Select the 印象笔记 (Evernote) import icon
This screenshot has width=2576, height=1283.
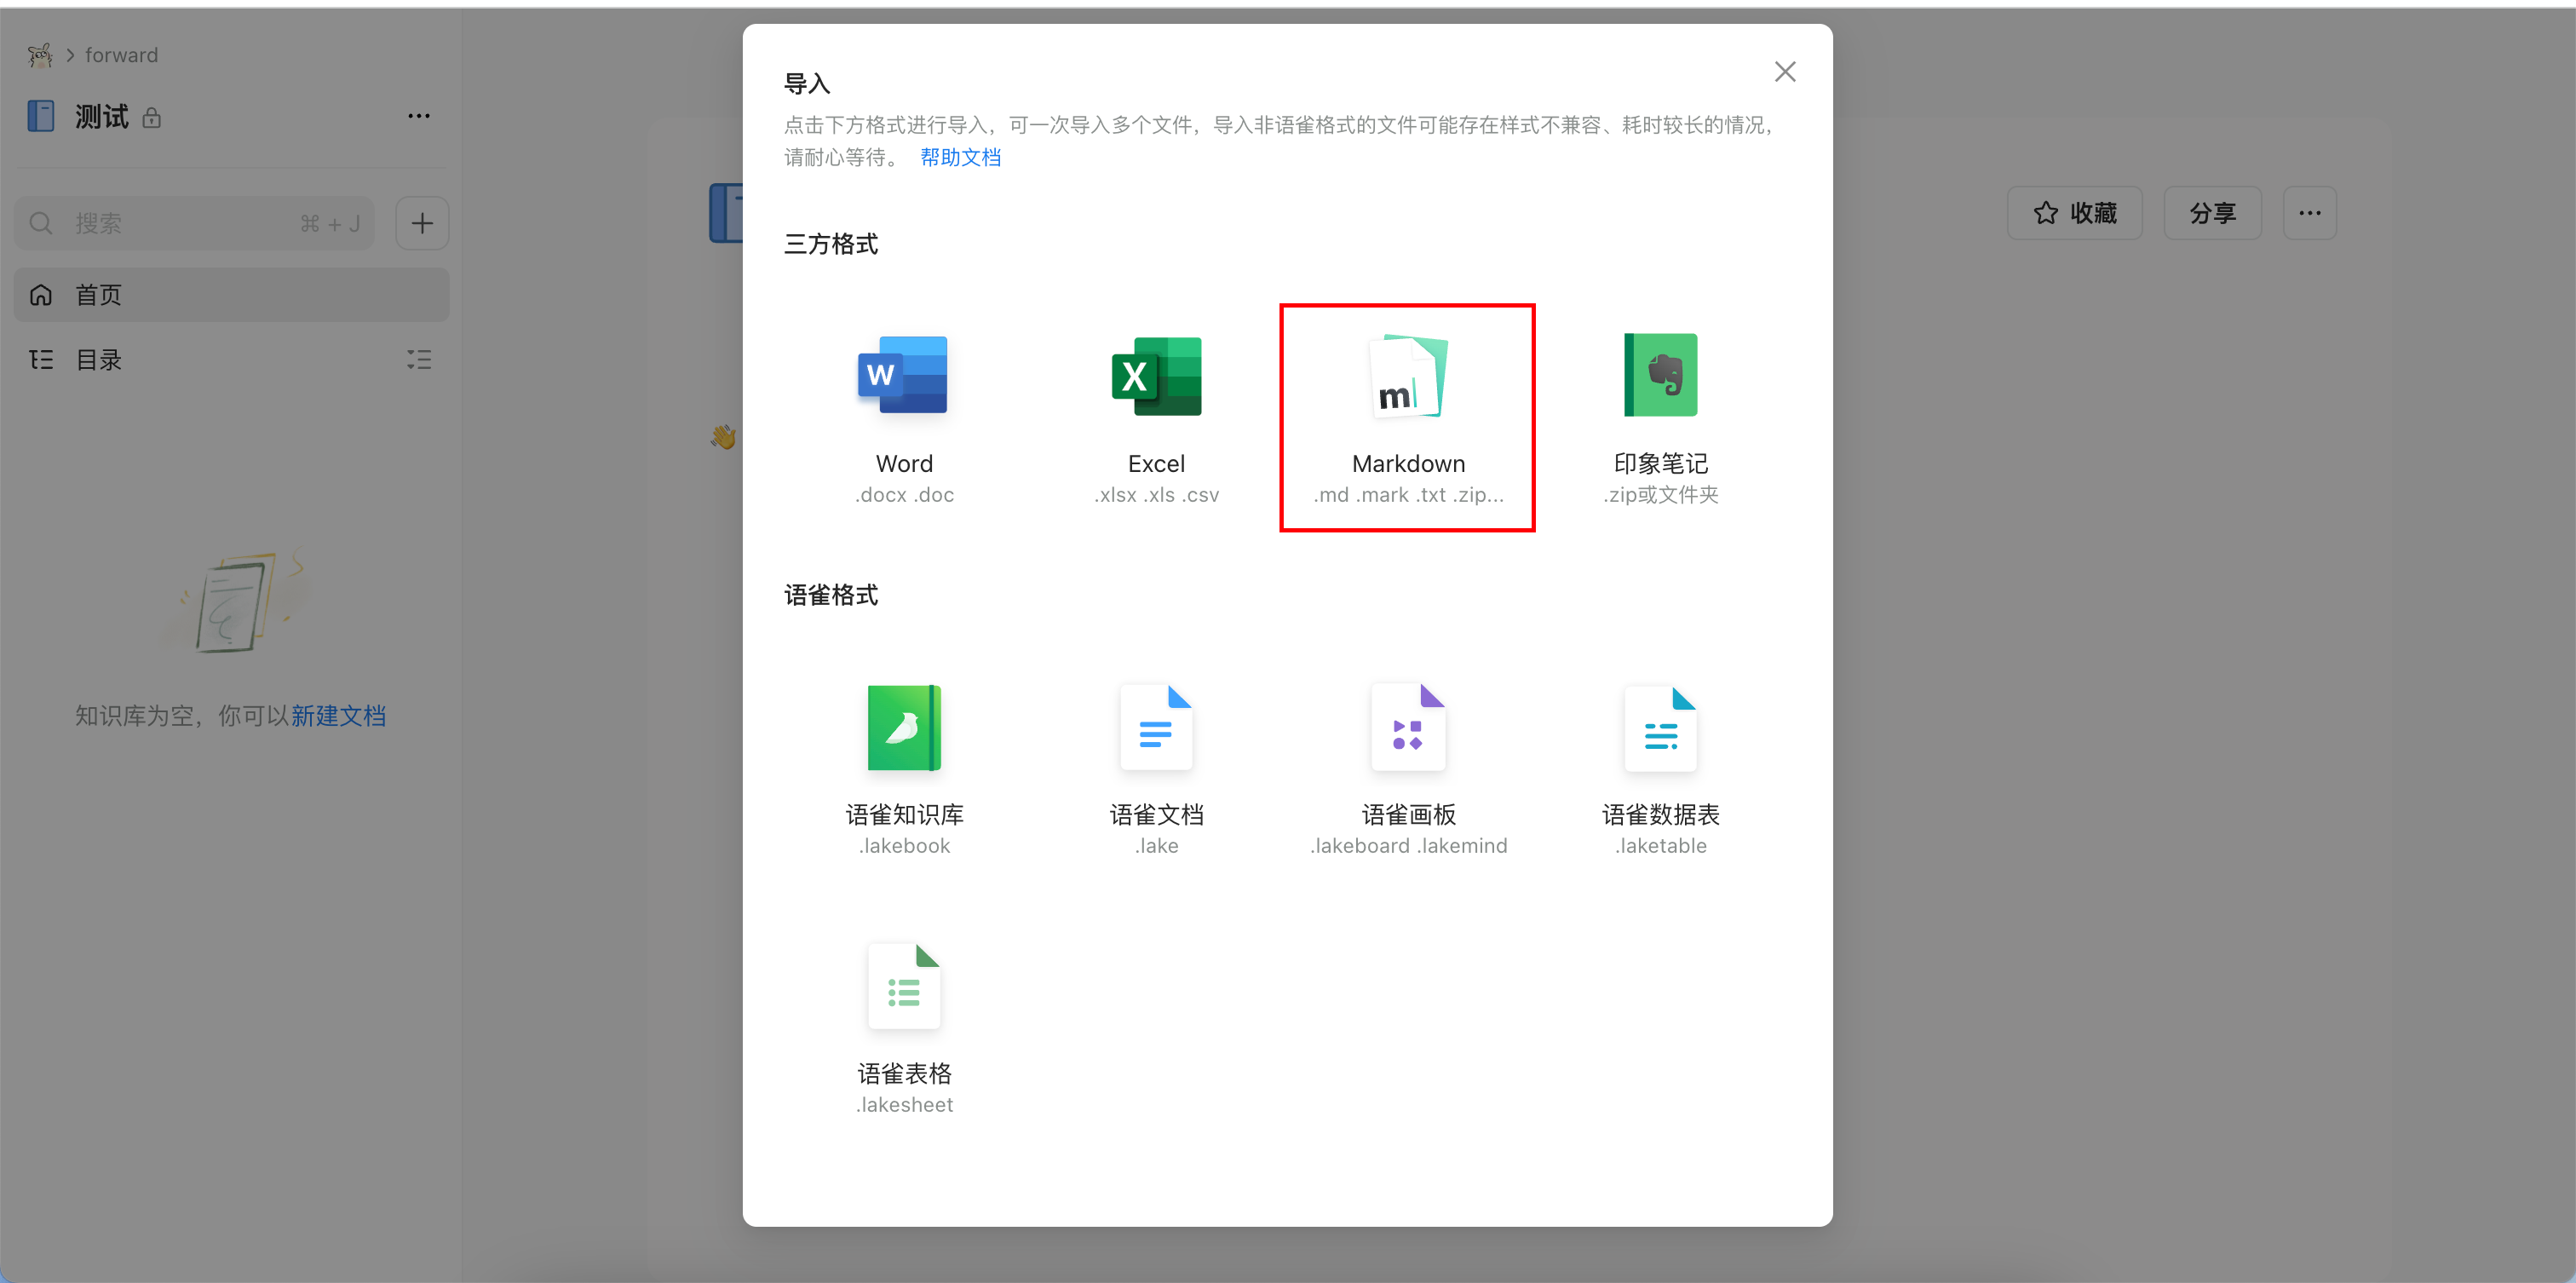(1660, 376)
